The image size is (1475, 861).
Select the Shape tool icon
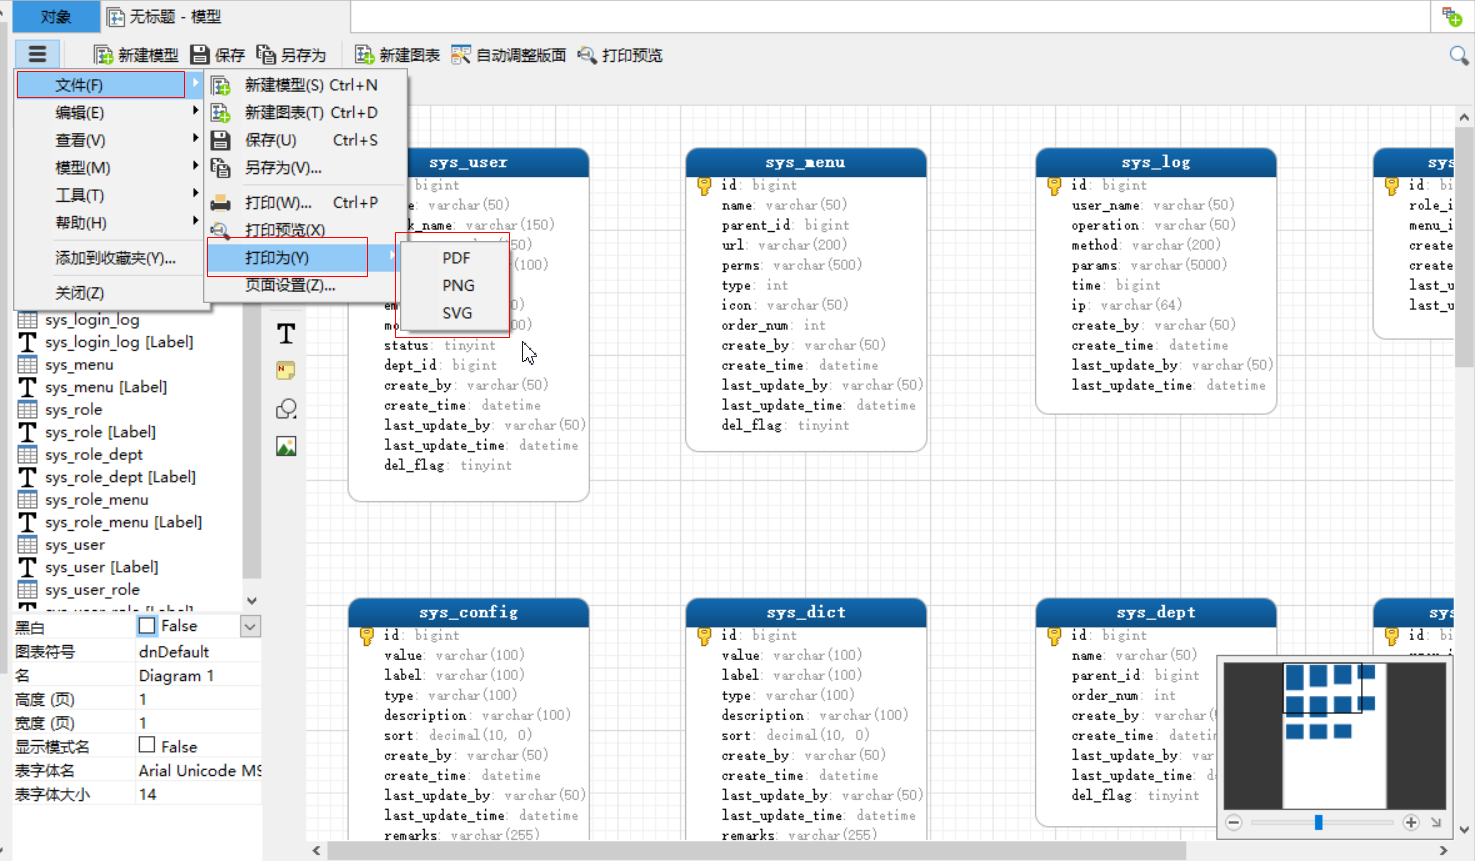tap(286, 409)
